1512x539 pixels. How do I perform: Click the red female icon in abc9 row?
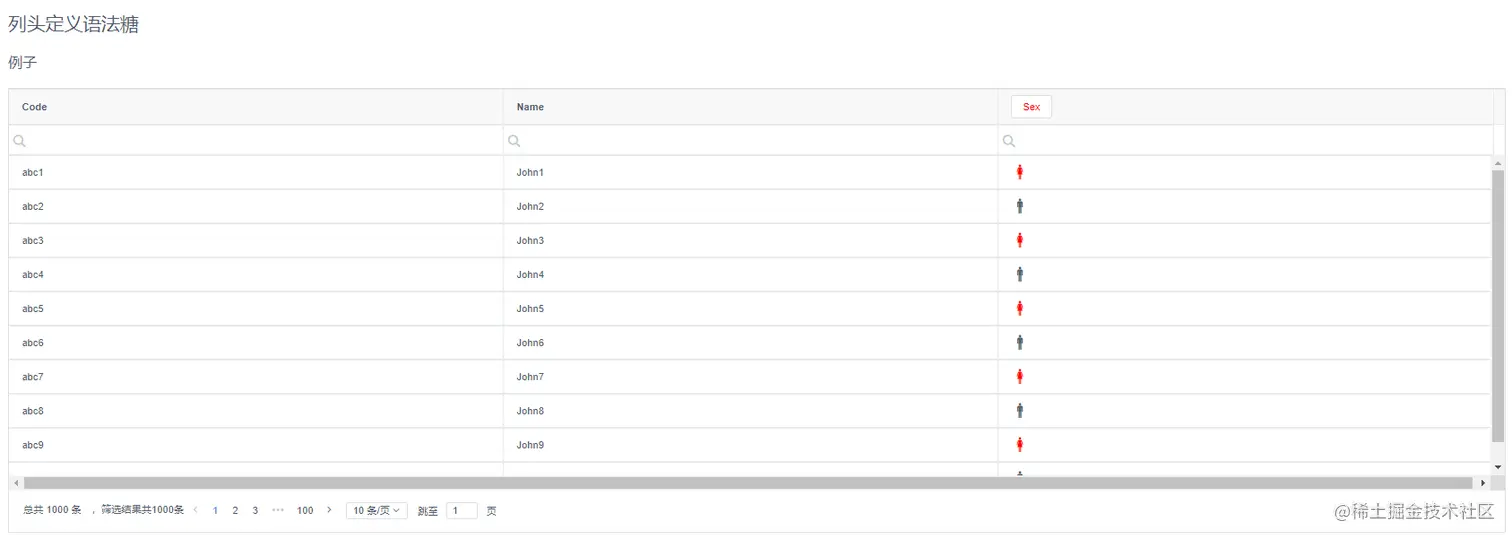click(1019, 444)
